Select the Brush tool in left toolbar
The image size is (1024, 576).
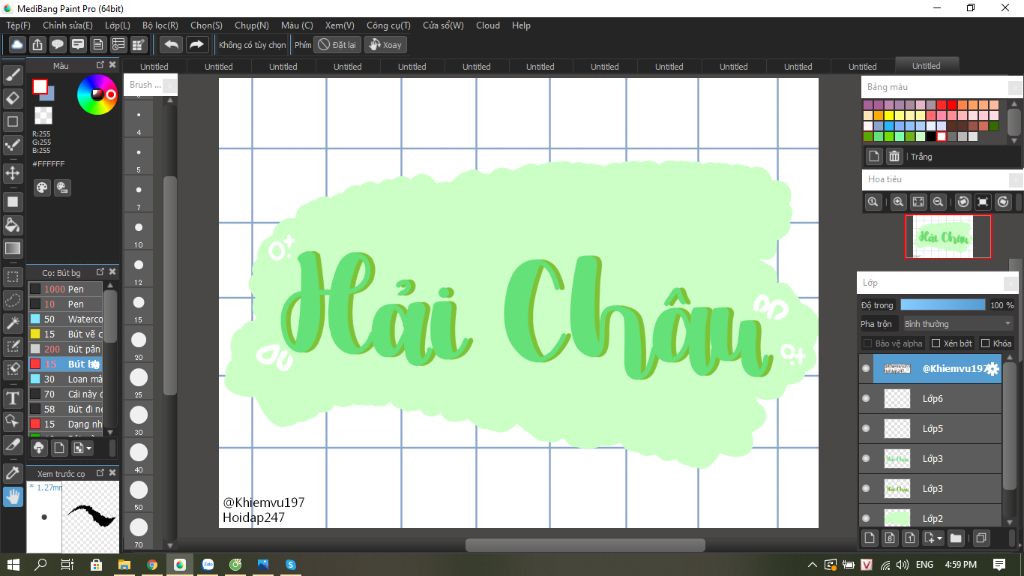(x=12, y=75)
